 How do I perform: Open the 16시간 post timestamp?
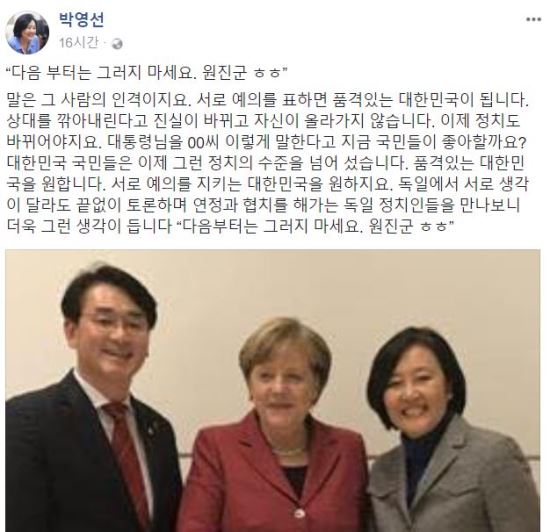(x=79, y=43)
